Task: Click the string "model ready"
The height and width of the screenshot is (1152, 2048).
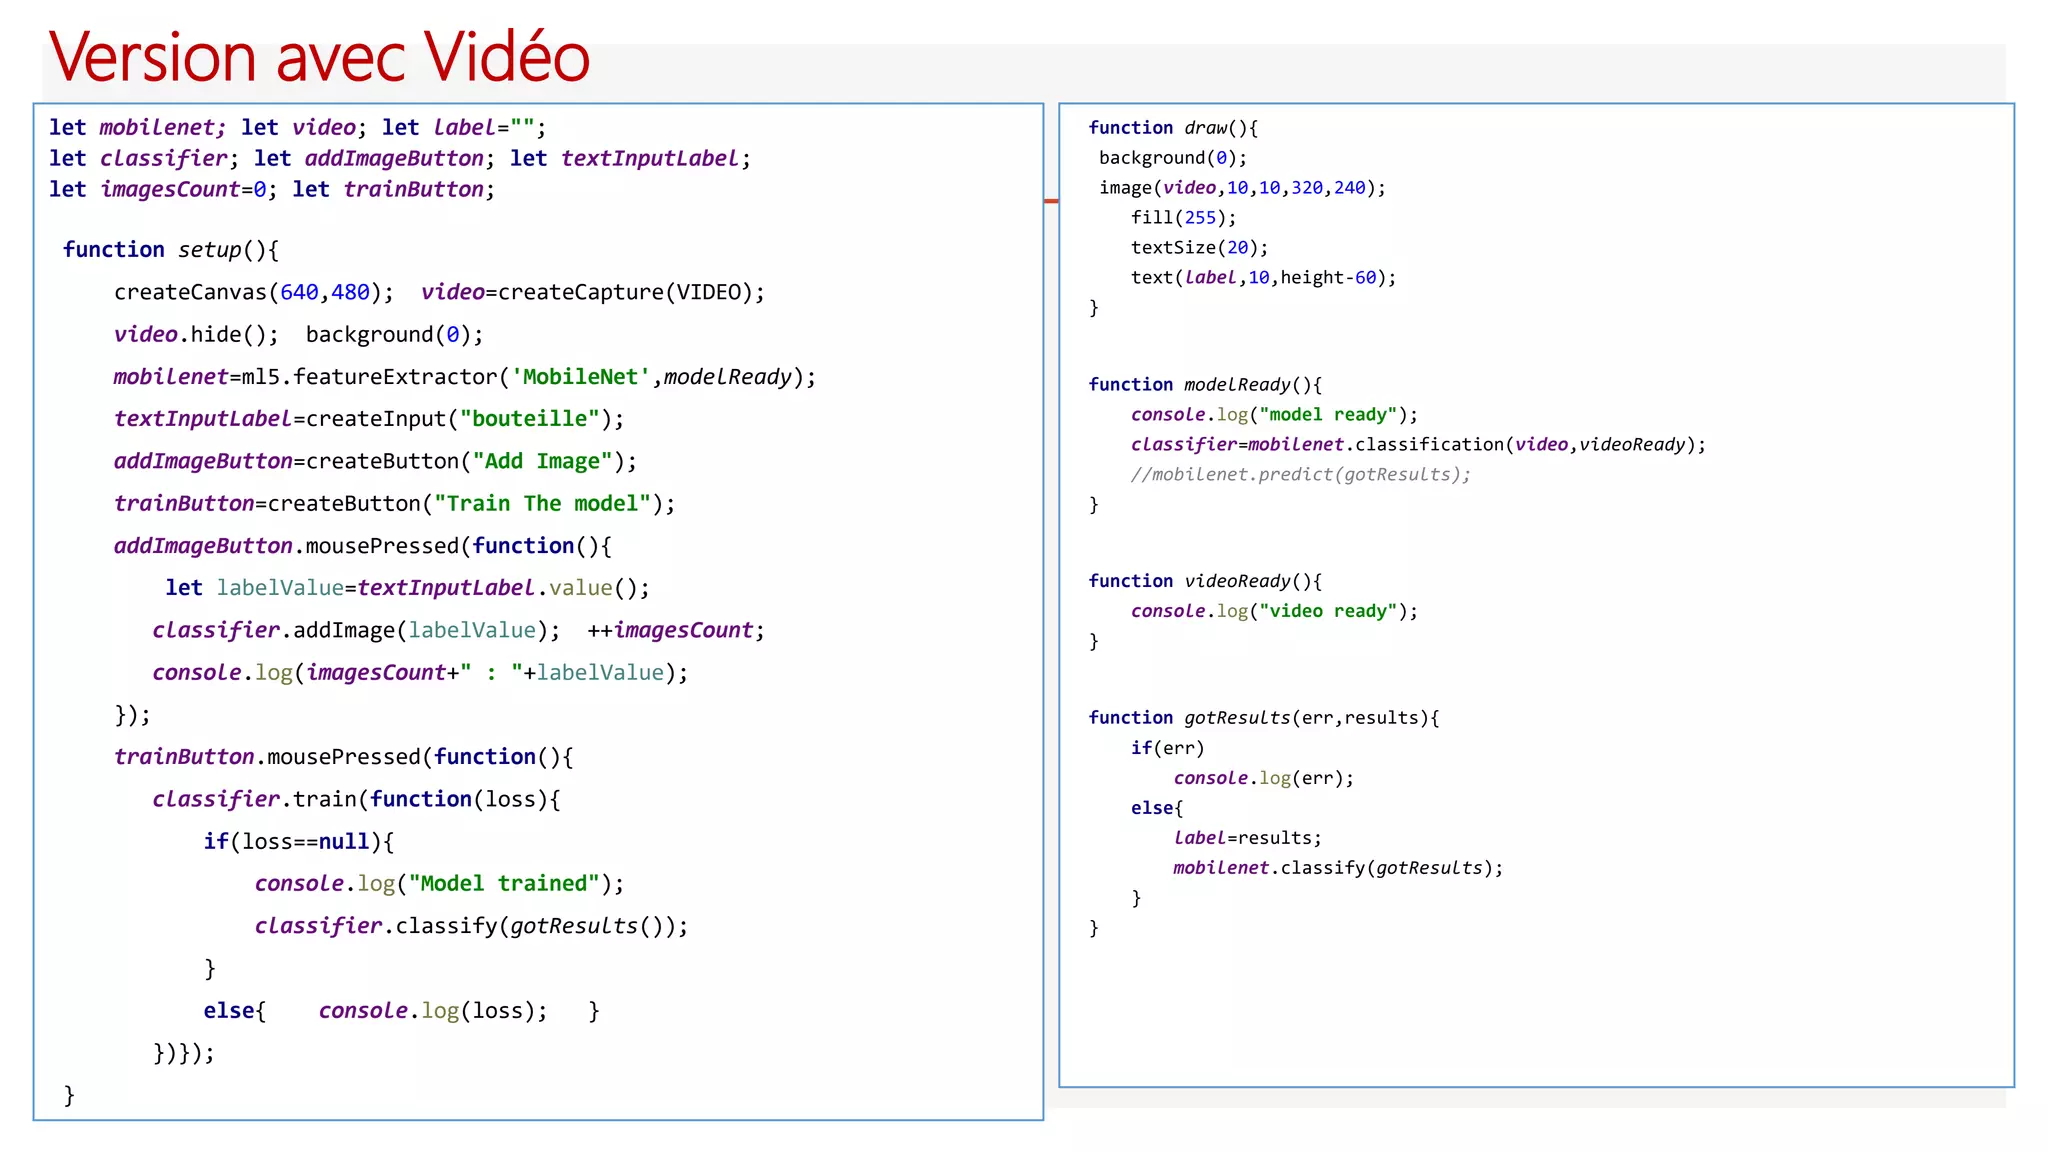Action: coord(1328,415)
